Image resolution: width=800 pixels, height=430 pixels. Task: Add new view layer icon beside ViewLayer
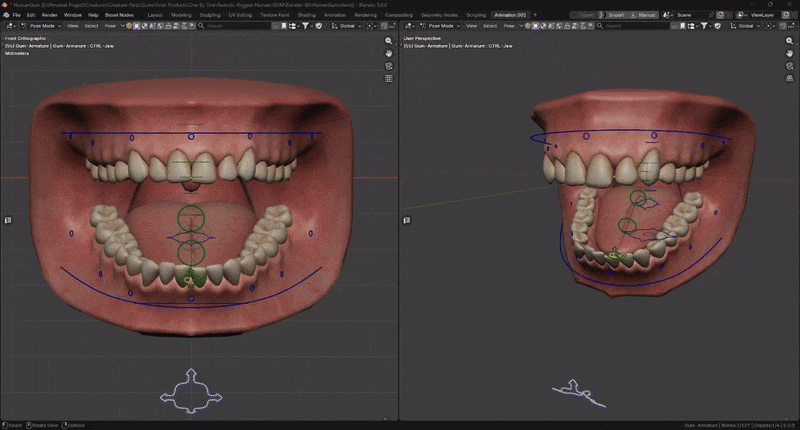[786, 15]
